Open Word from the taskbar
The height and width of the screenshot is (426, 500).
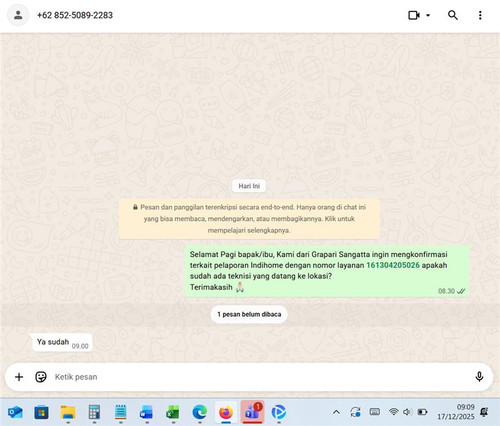tap(147, 412)
